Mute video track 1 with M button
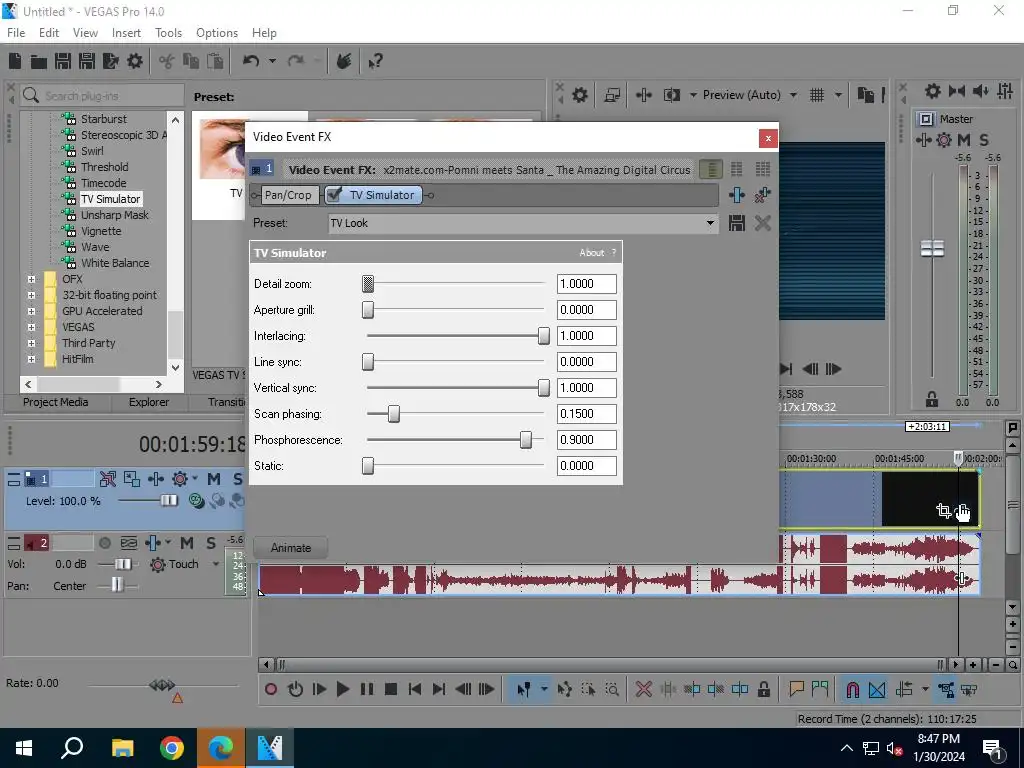This screenshot has height=768, width=1024. click(214, 479)
